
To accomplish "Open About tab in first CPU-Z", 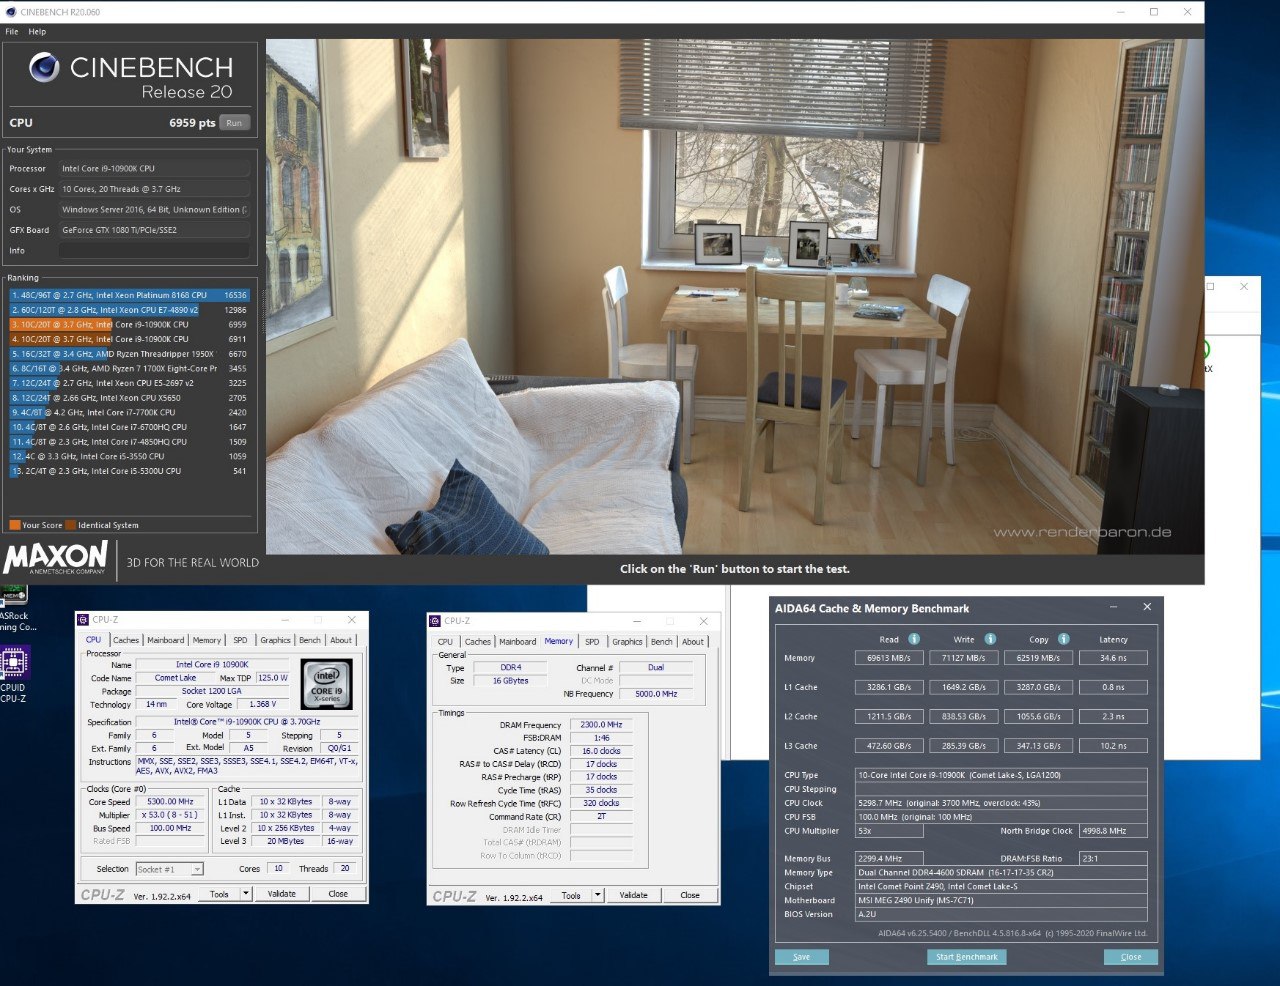I will pos(341,640).
